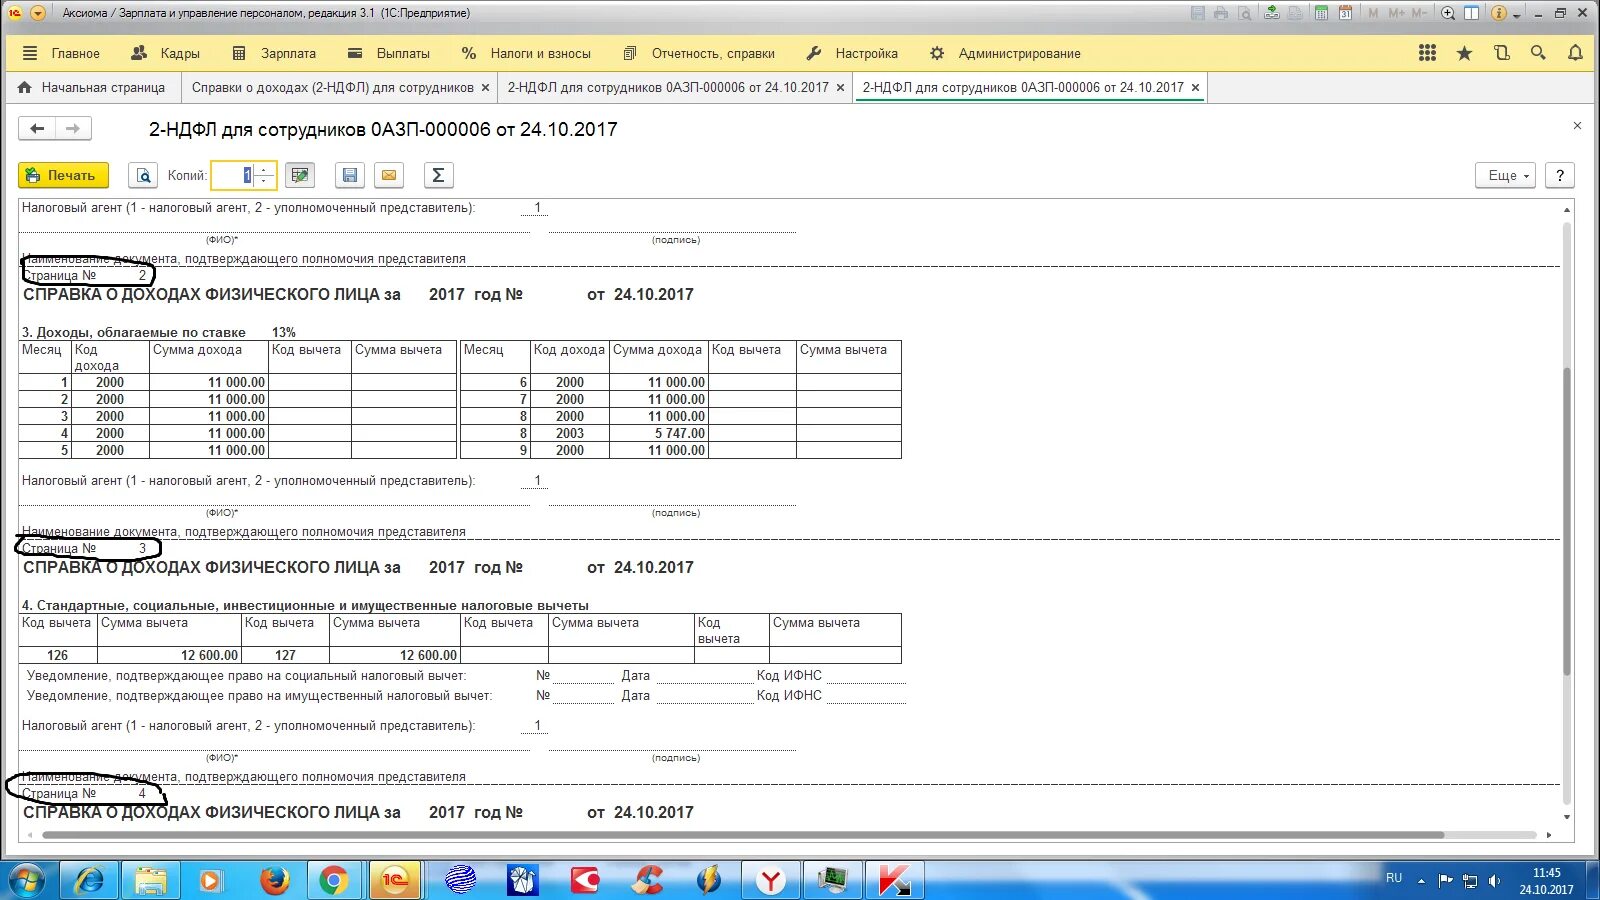
Task: Go forward with the right arrow button
Action: (x=73, y=128)
